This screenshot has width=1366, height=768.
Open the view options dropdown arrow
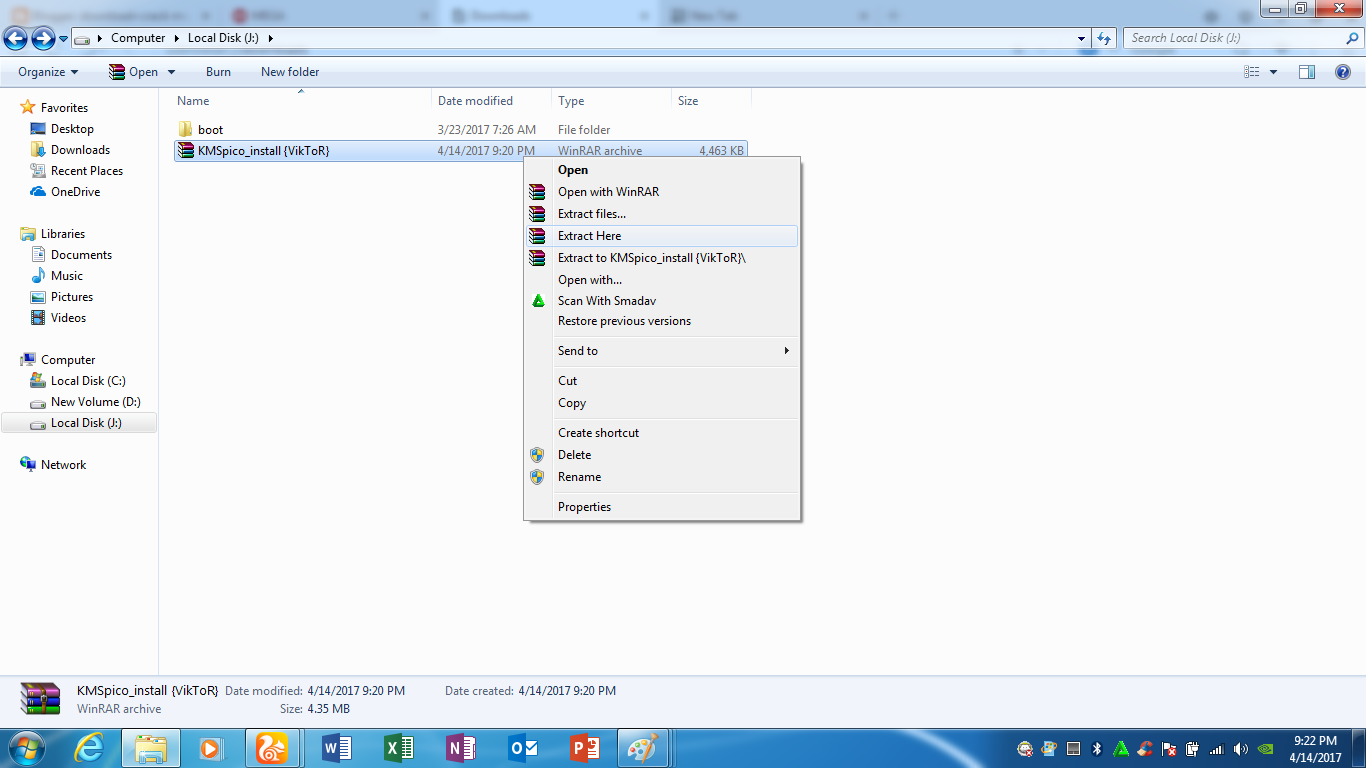pos(1273,72)
